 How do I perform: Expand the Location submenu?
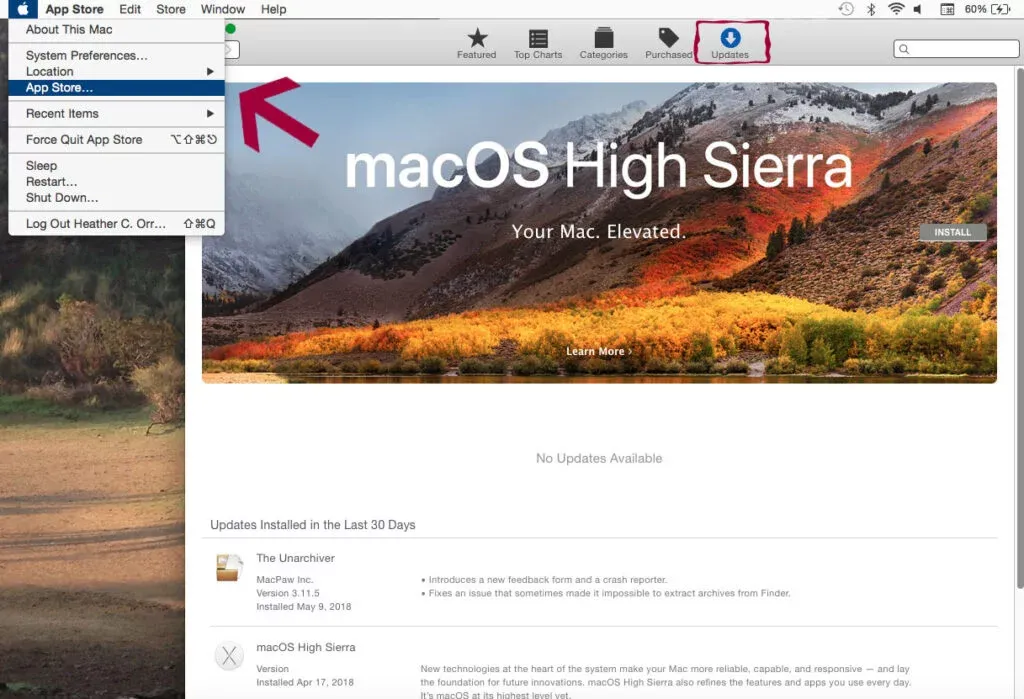pos(116,71)
